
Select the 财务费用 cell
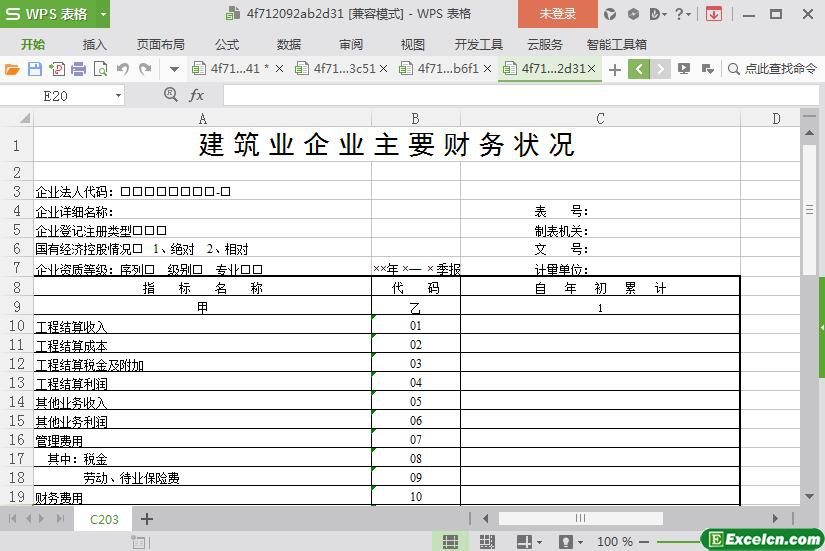(x=203, y=496)
